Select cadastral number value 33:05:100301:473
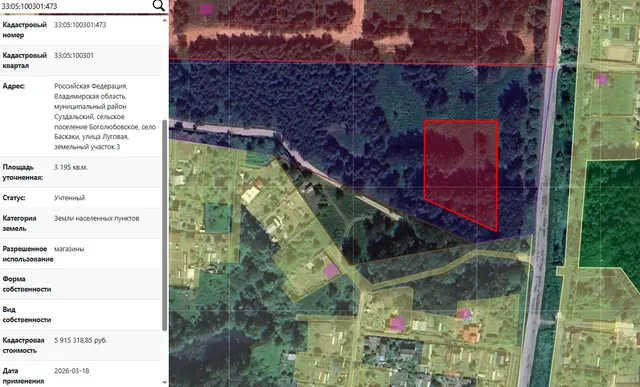The width and height of the screenshot is (640, 387). [x=80, y=25]
